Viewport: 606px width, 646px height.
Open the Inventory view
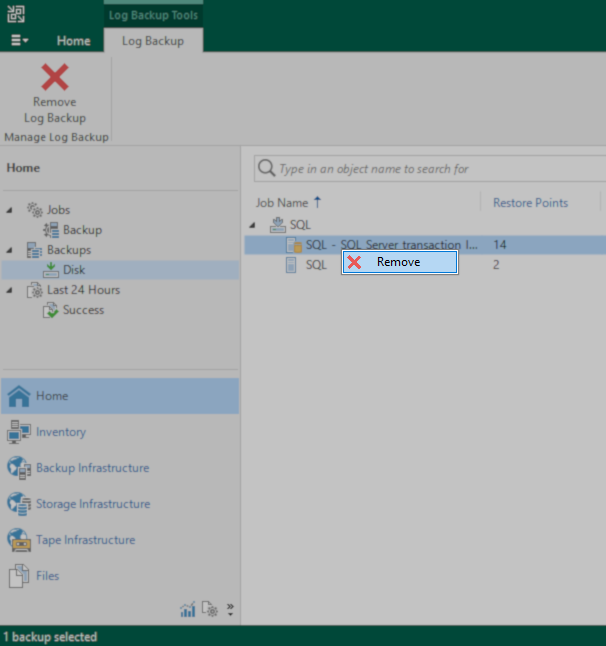pos(120,432)
